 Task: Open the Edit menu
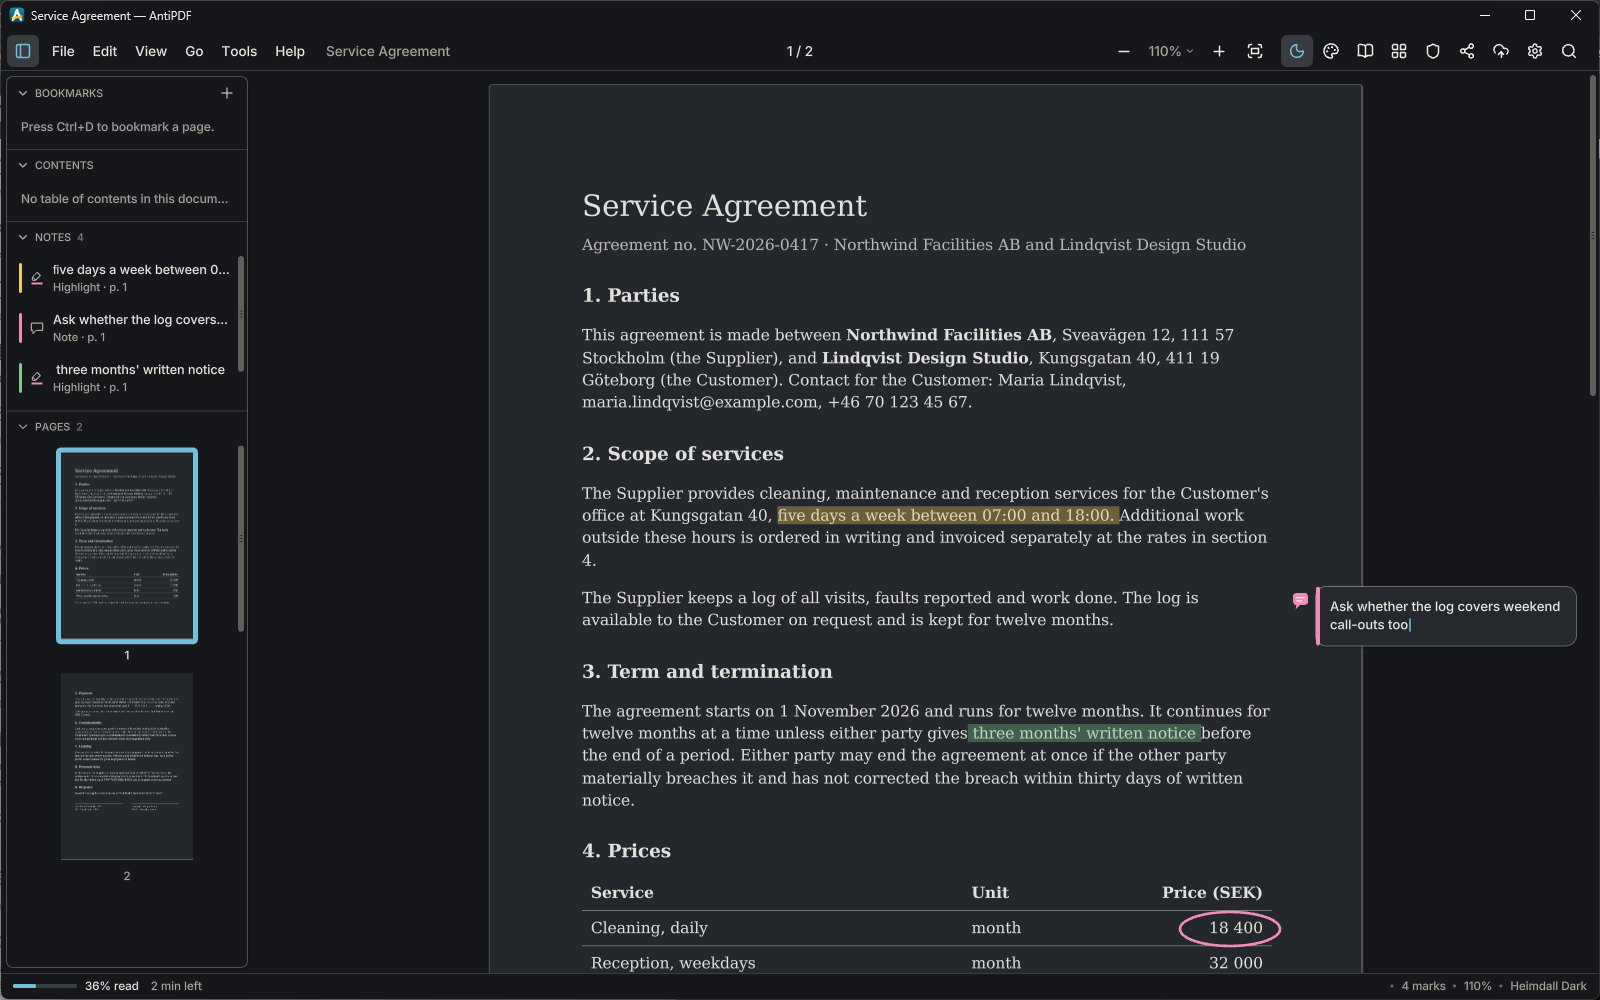click(x=105, y=51)
